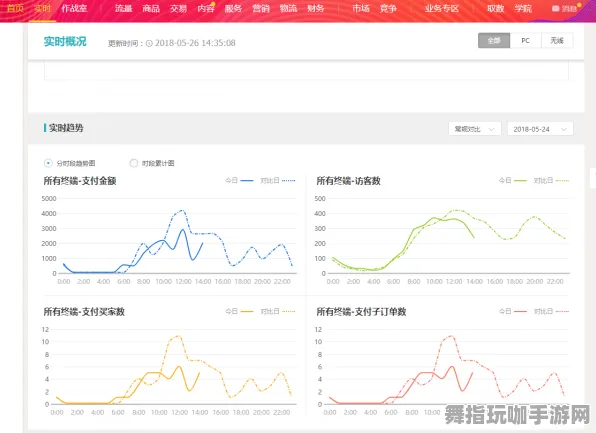Click the 500 axis label on 访客数 chart
This screenshot has width=596, height=433.
tap(320, 198)
